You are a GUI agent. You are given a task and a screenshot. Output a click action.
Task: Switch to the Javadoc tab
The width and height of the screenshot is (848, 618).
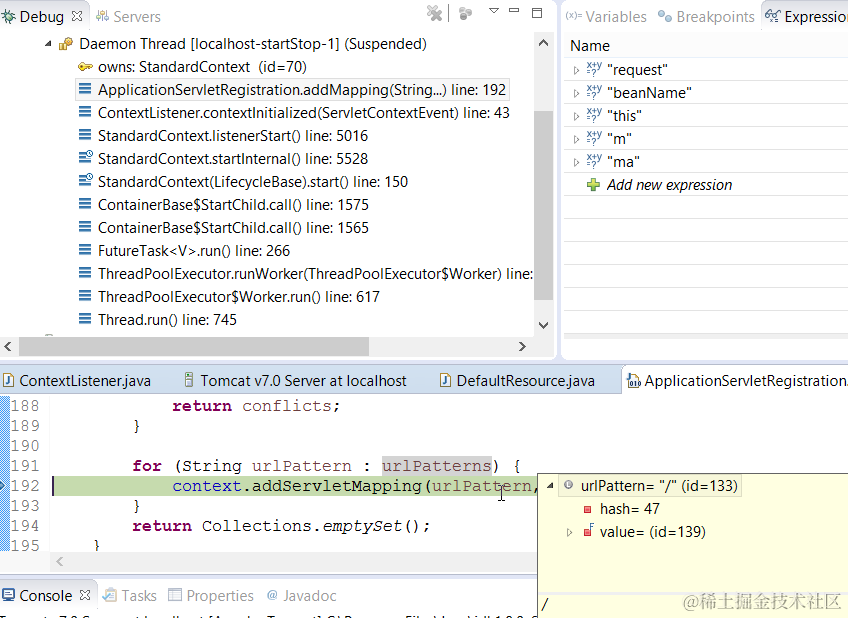(x=302, y=595)
